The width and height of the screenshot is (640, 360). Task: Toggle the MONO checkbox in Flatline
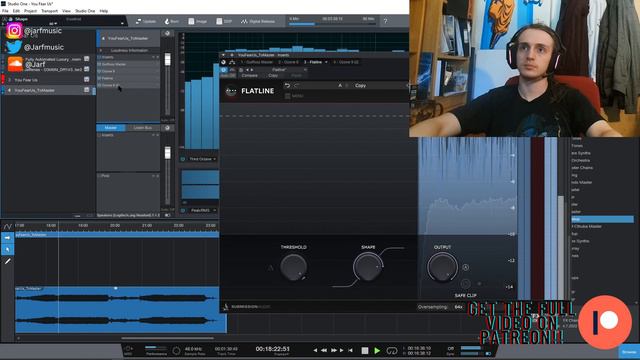pyautogui.click(x=294, y=96)
